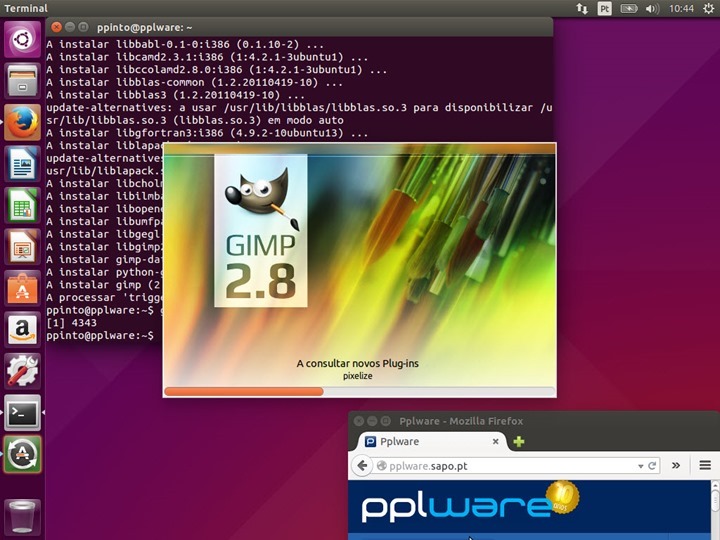Open the URL history dropdown arrow
Screen dimensions: 720x540
pyautogui.click(x=640, y=466)
